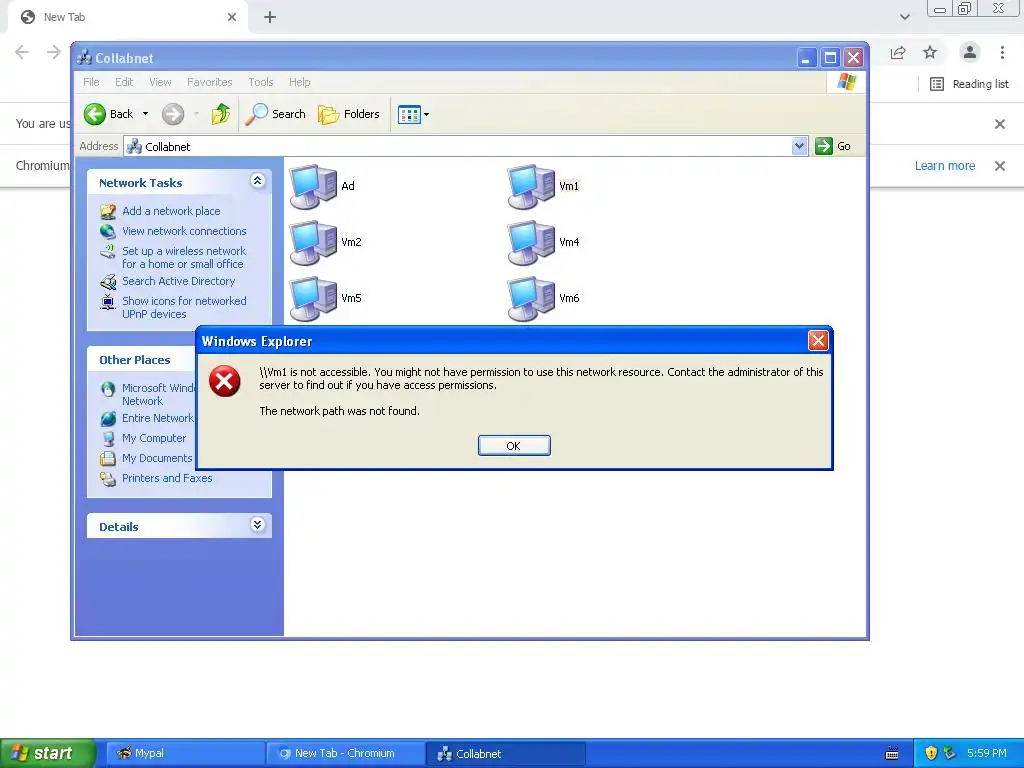Viewport: 1024px width, 768px height.
Task: Click View network connections
Action: point(184,231)
